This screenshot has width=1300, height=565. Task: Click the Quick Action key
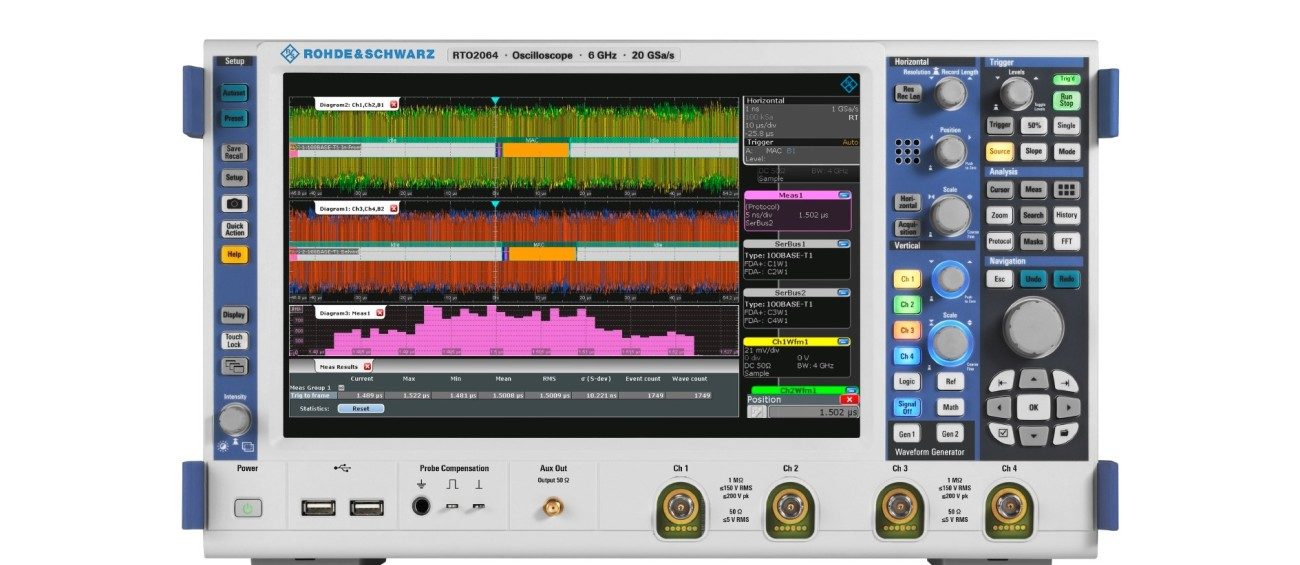click(234, 229)
